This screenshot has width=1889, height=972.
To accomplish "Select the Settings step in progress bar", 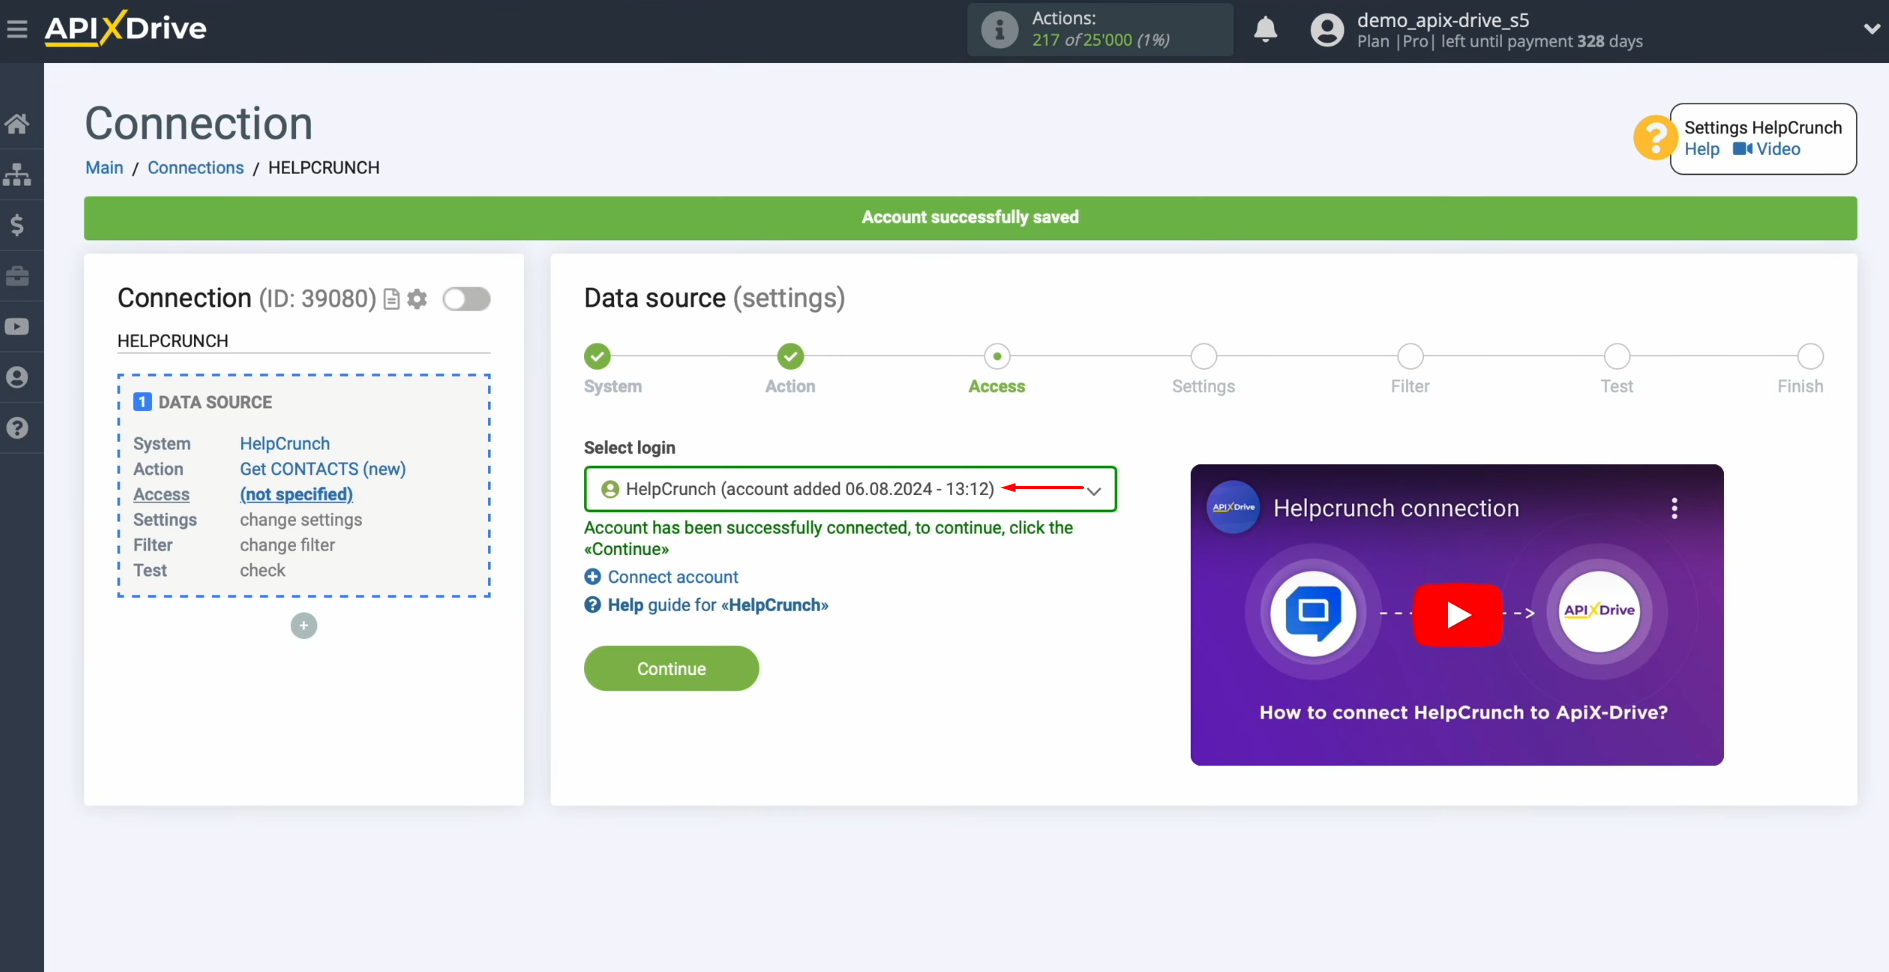I will 1203,356.
